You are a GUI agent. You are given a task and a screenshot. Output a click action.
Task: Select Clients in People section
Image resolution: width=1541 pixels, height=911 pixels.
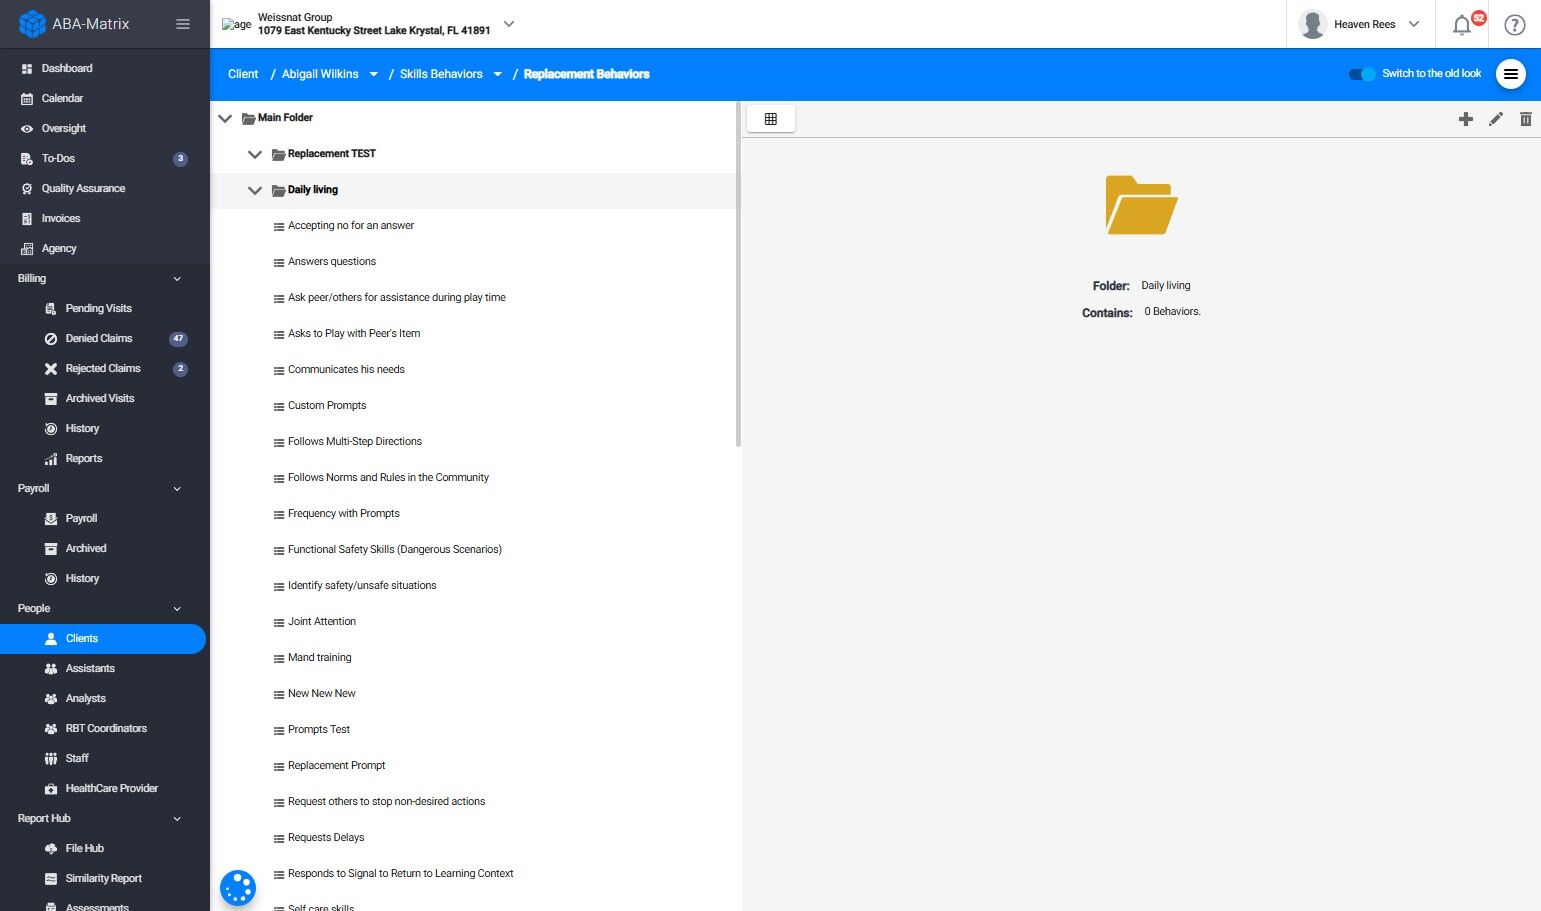103,638
